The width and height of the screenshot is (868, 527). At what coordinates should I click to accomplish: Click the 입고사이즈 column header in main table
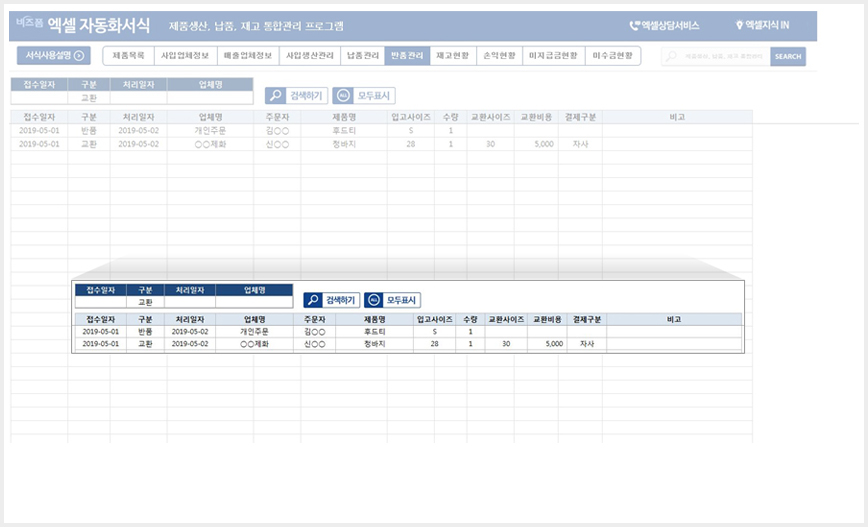coord(411,117)
